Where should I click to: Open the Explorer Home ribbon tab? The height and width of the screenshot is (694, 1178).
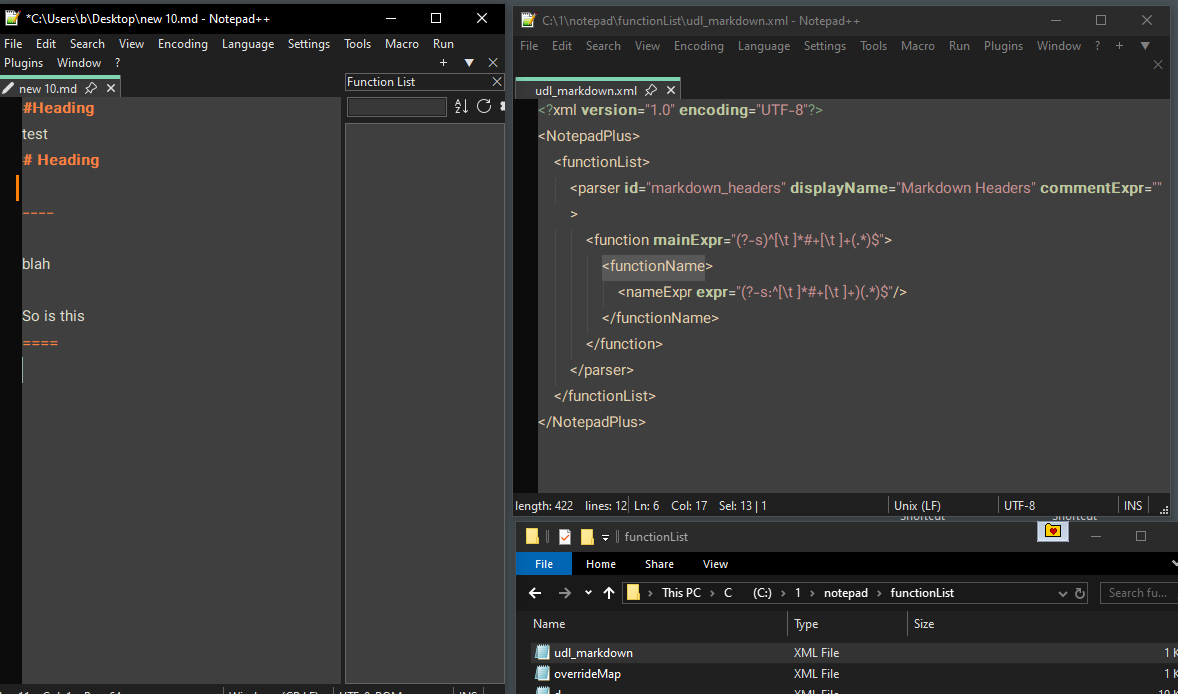click(x=601, y=564)
